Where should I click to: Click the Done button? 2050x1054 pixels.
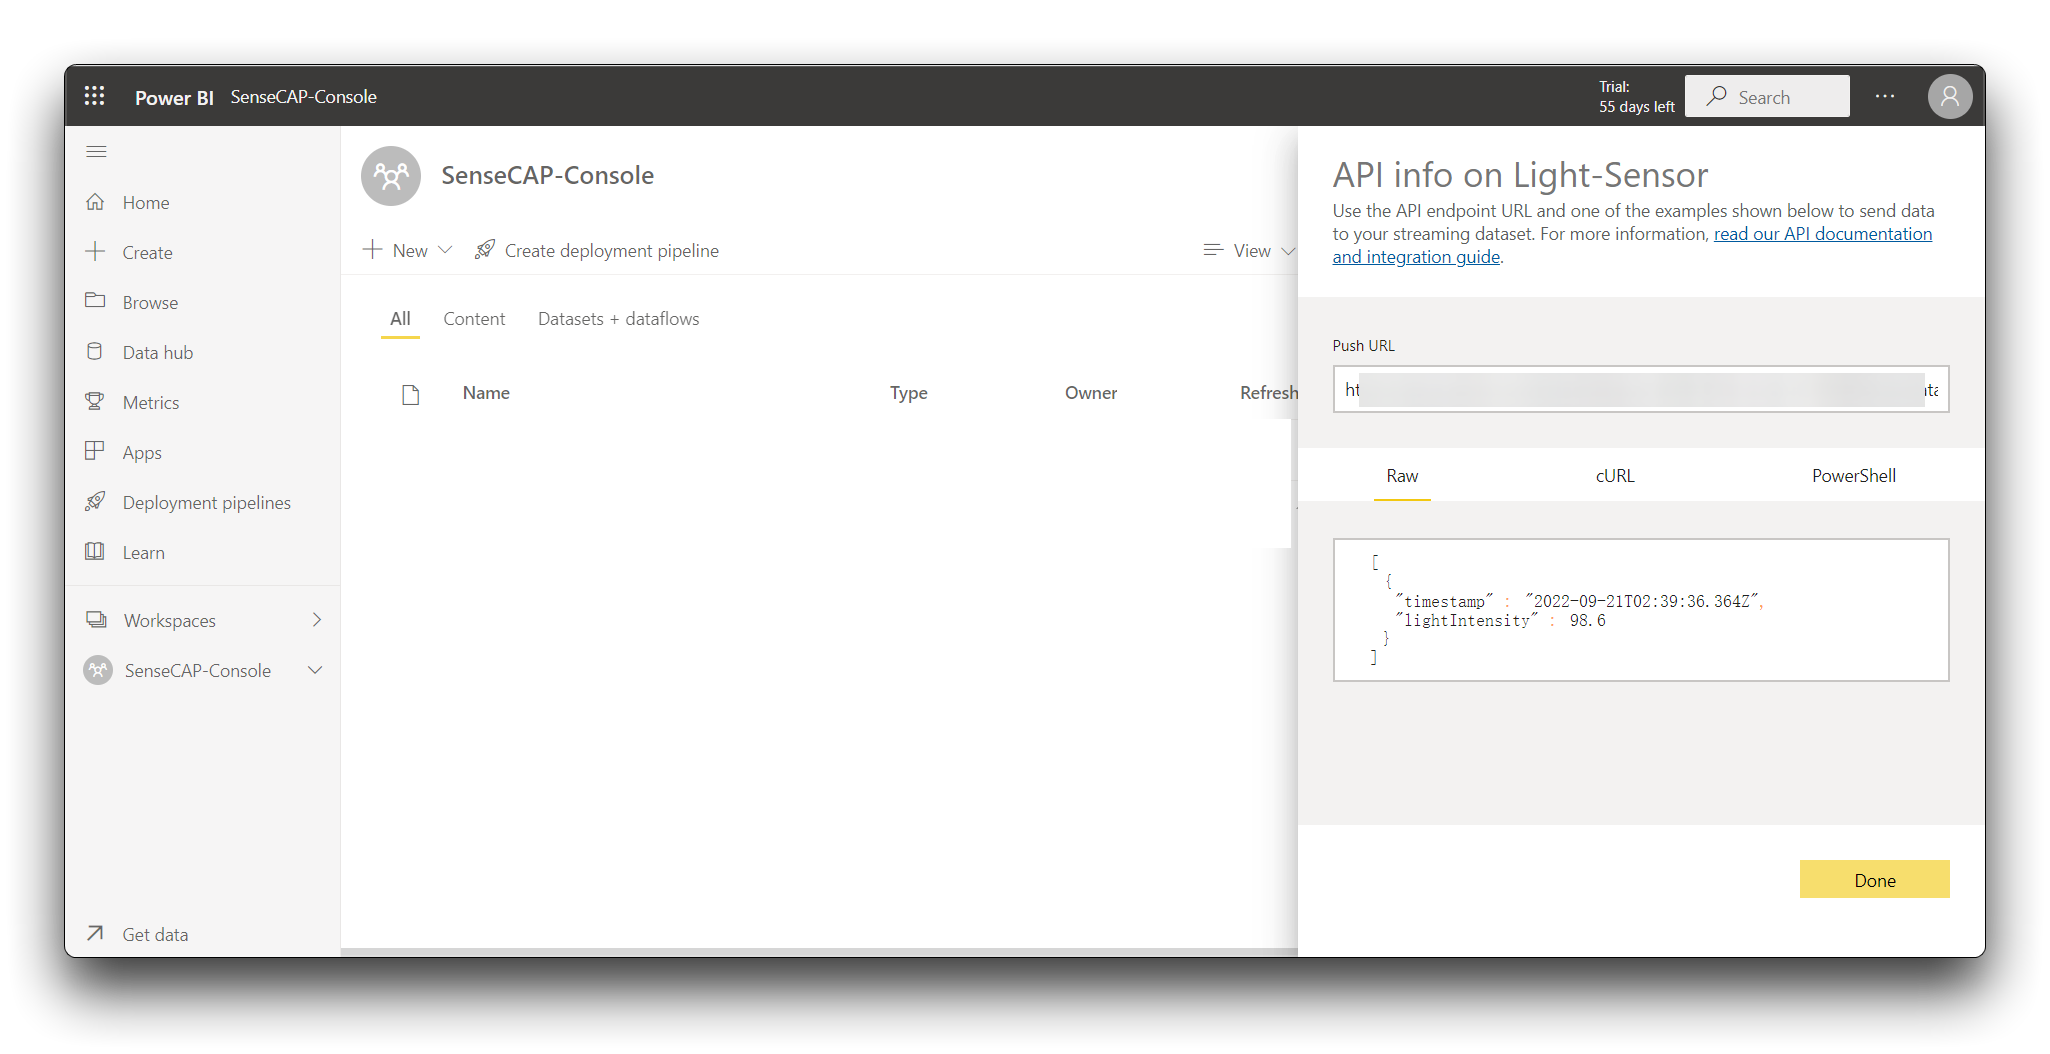point(1874,880)
